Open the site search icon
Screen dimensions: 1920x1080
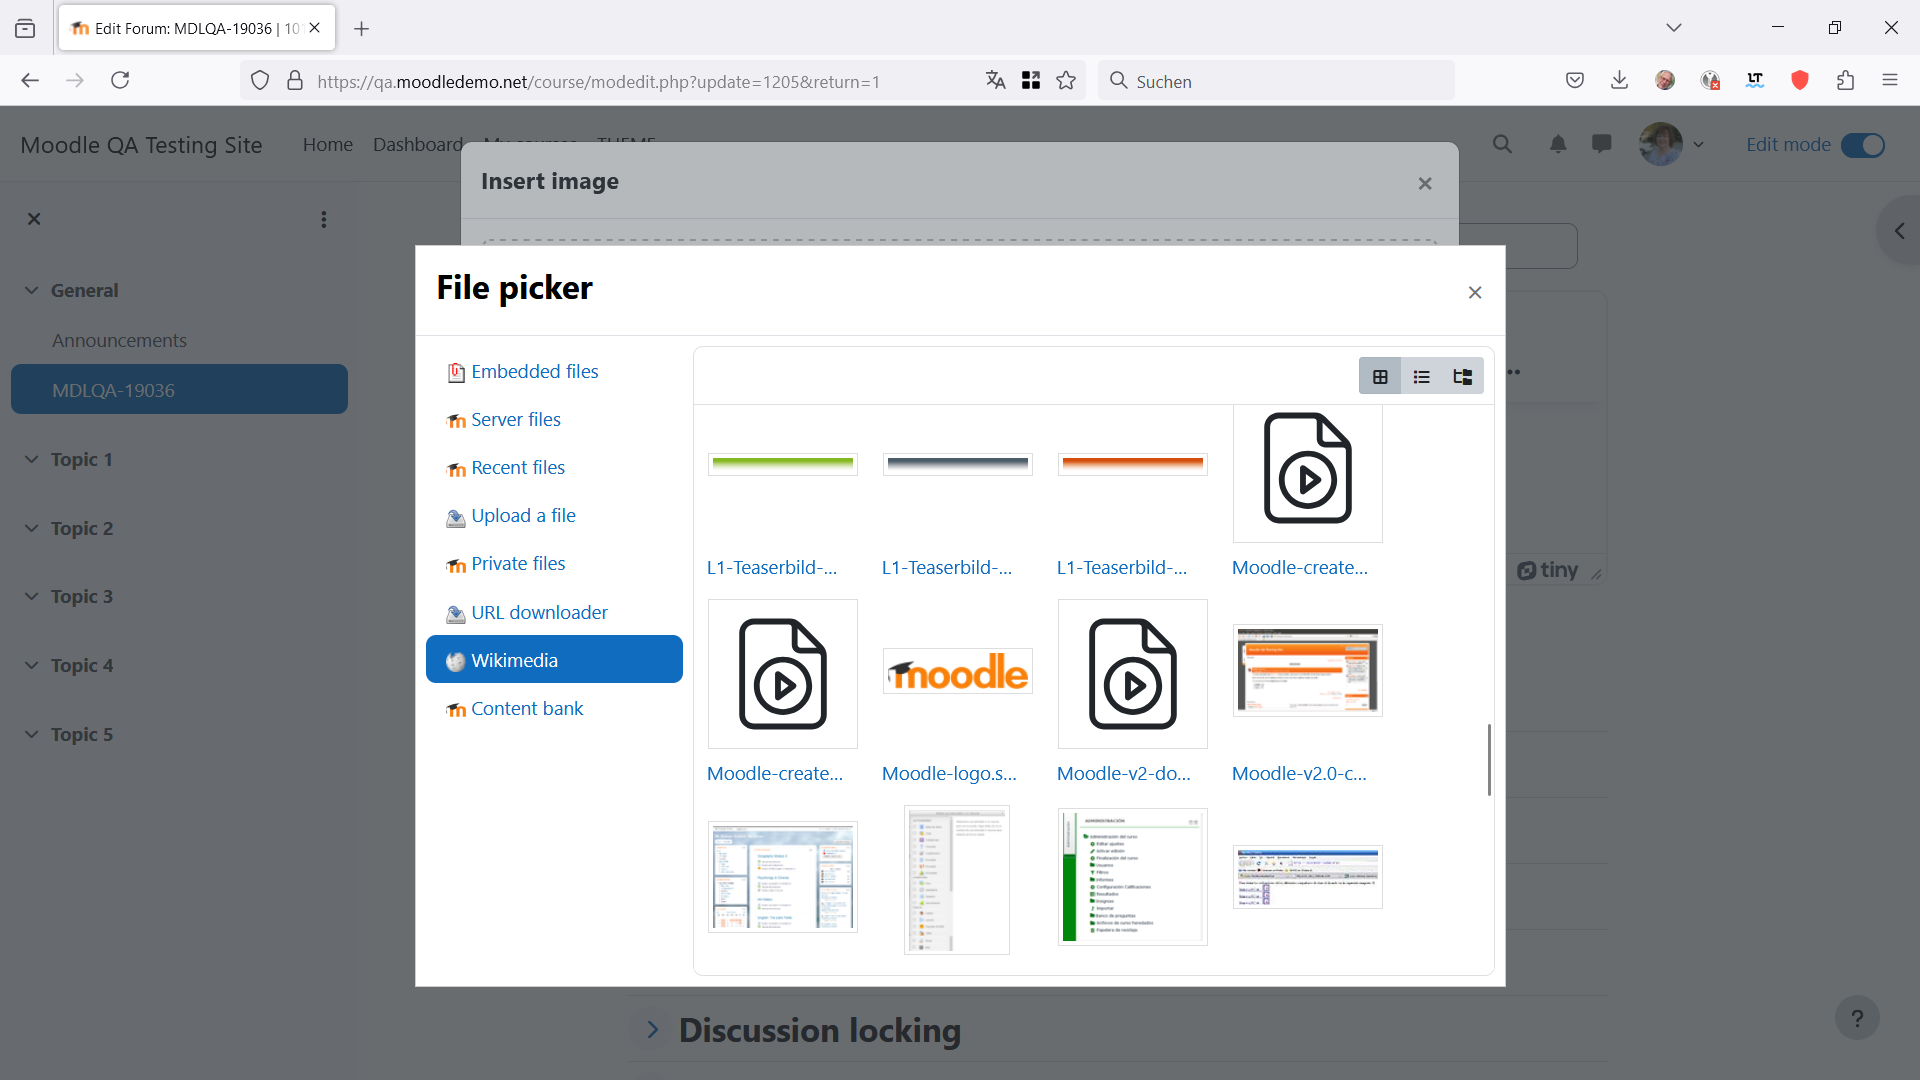pyautogui.click(x=1502, y=145)
